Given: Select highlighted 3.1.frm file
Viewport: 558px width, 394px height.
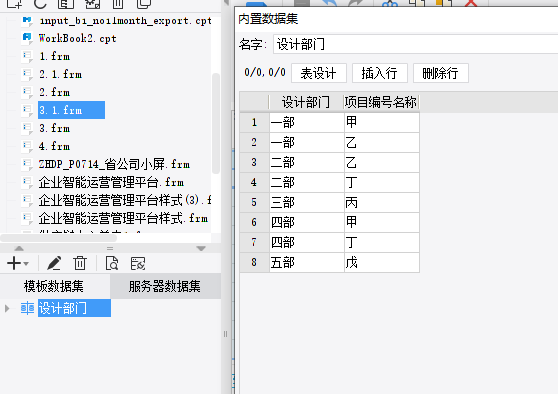Looking at the screenshot, I should pos(71,110).
